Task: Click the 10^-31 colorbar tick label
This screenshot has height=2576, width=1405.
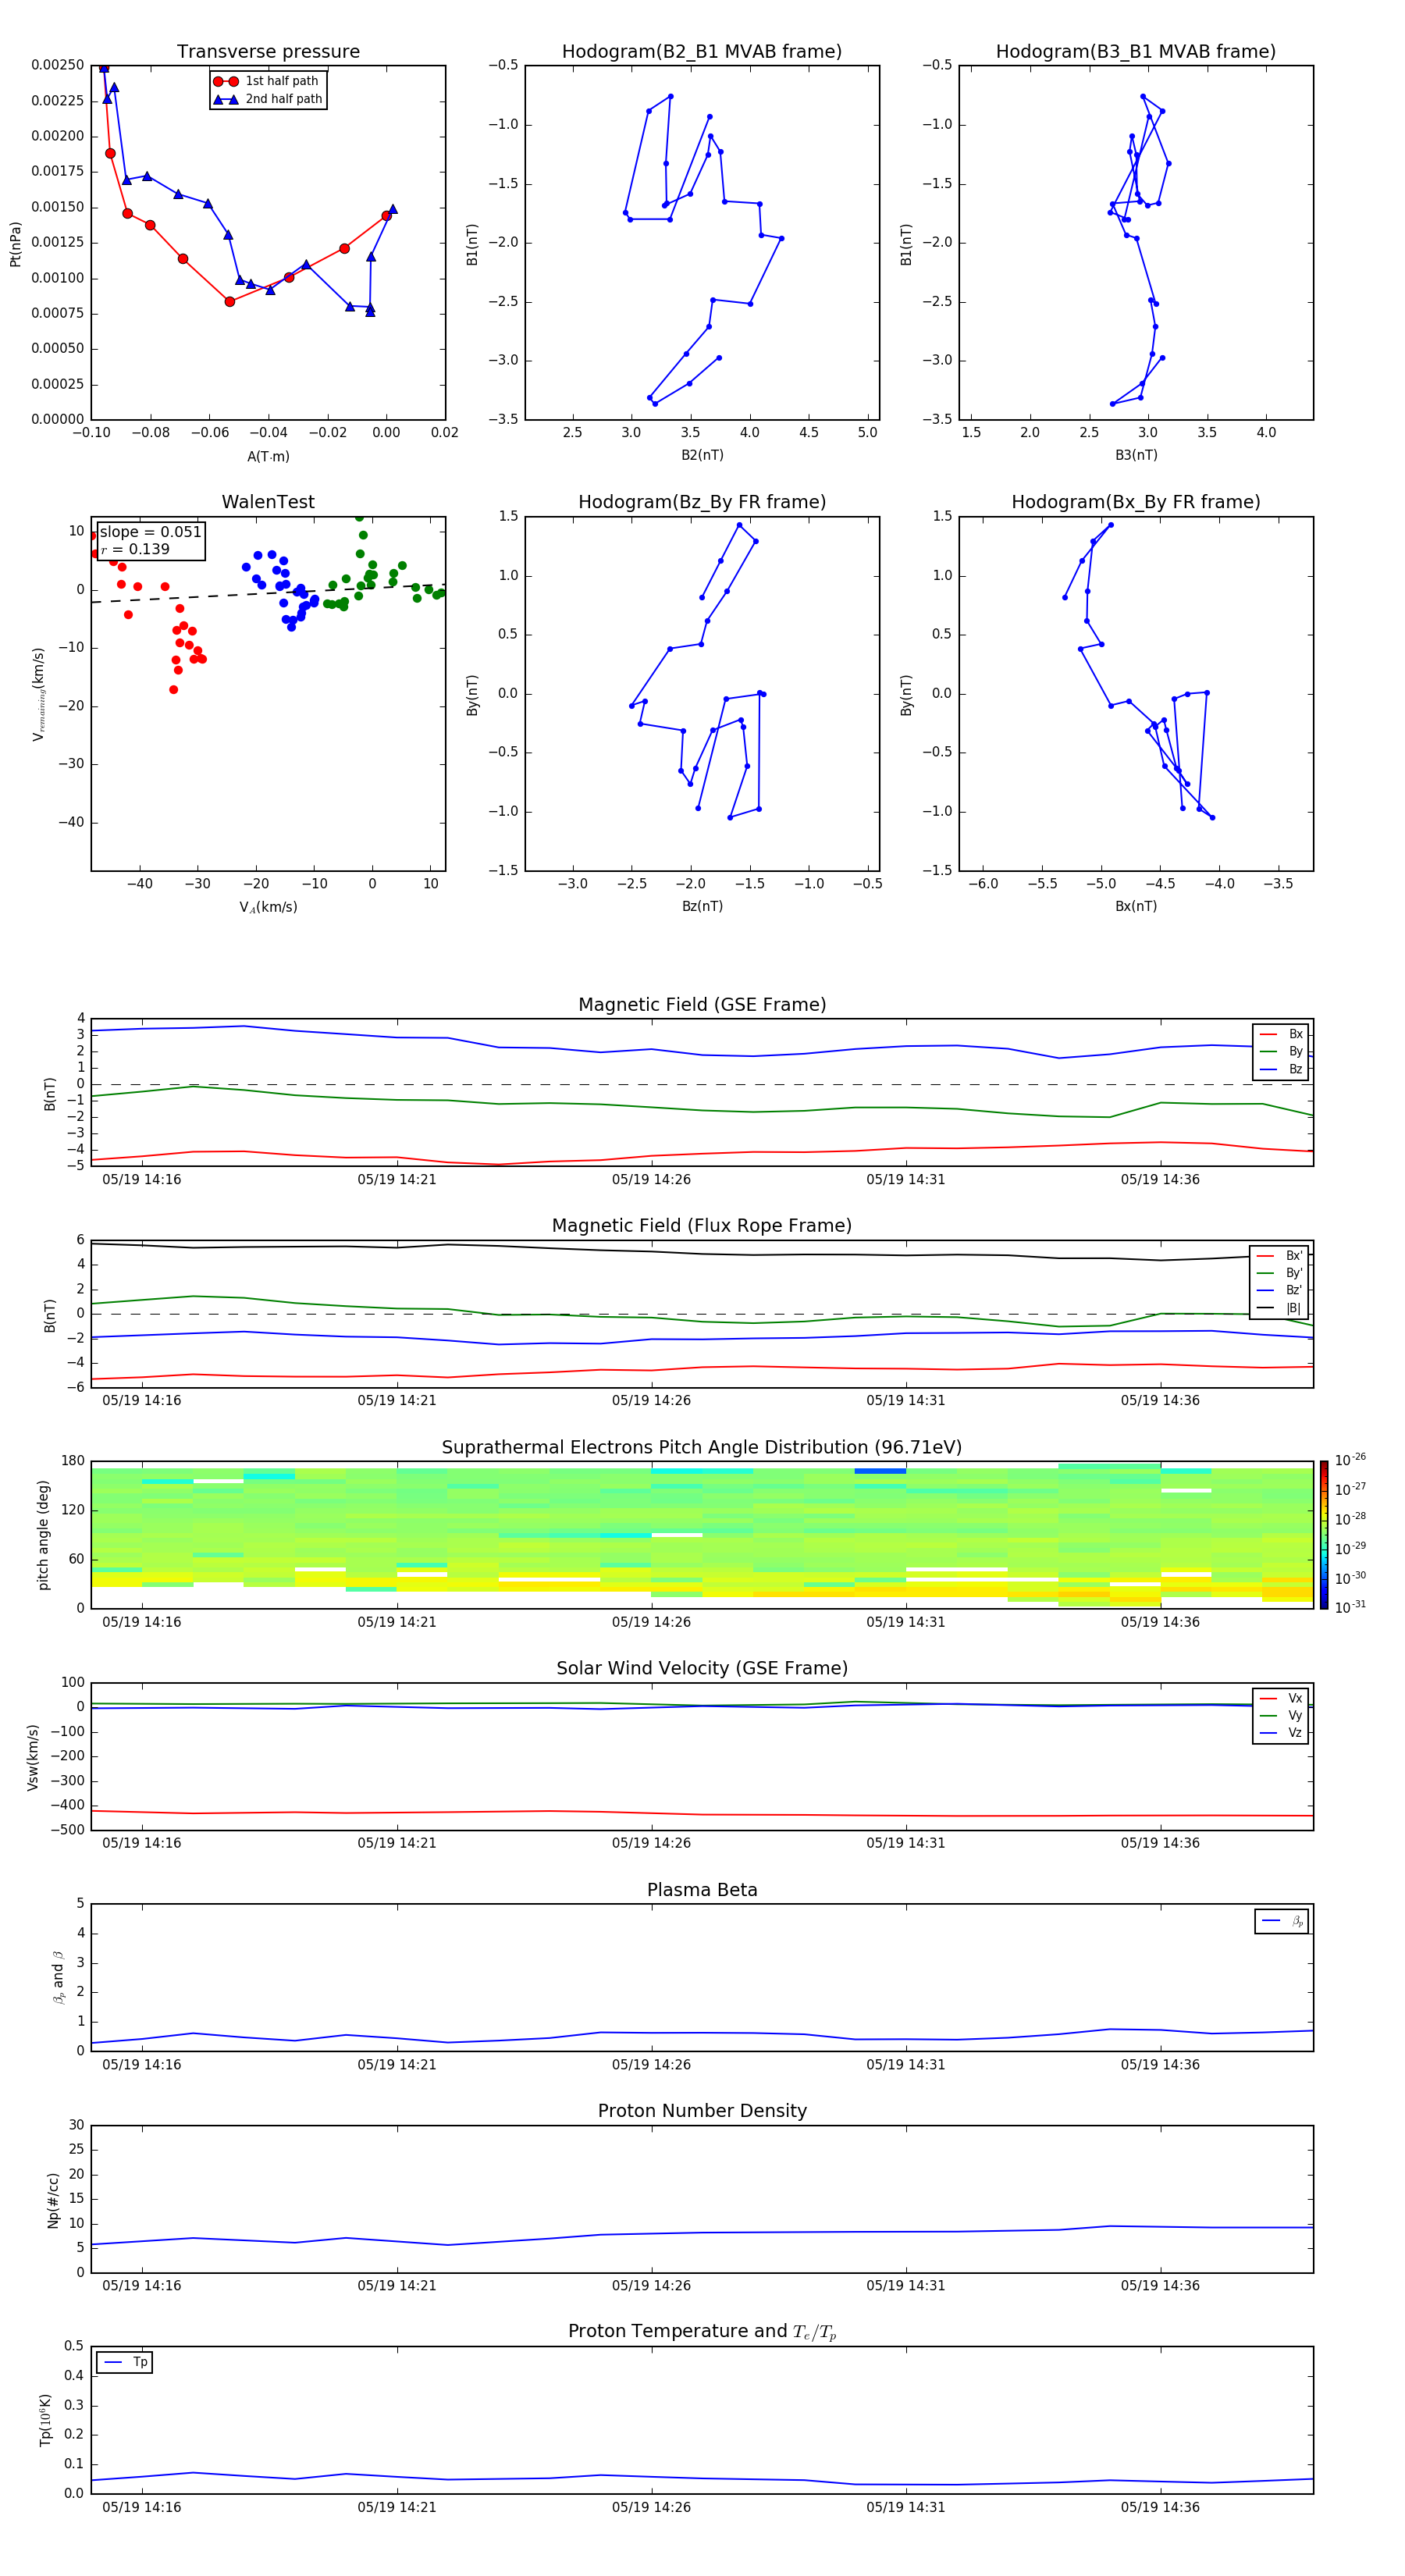Action: [1350, 1607]
